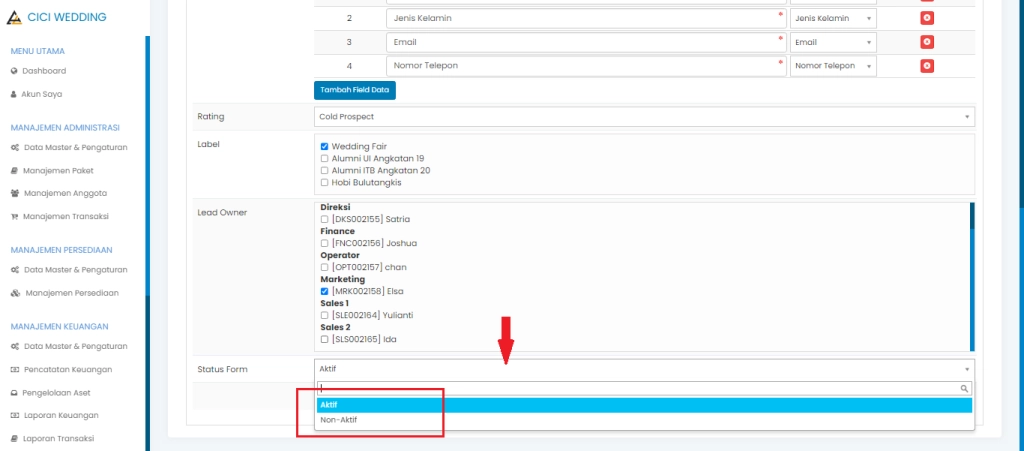Open Dashboard from the sidebar menu
The height and width of the screenshot is (451, 1024).
click(x=44, y=71)
